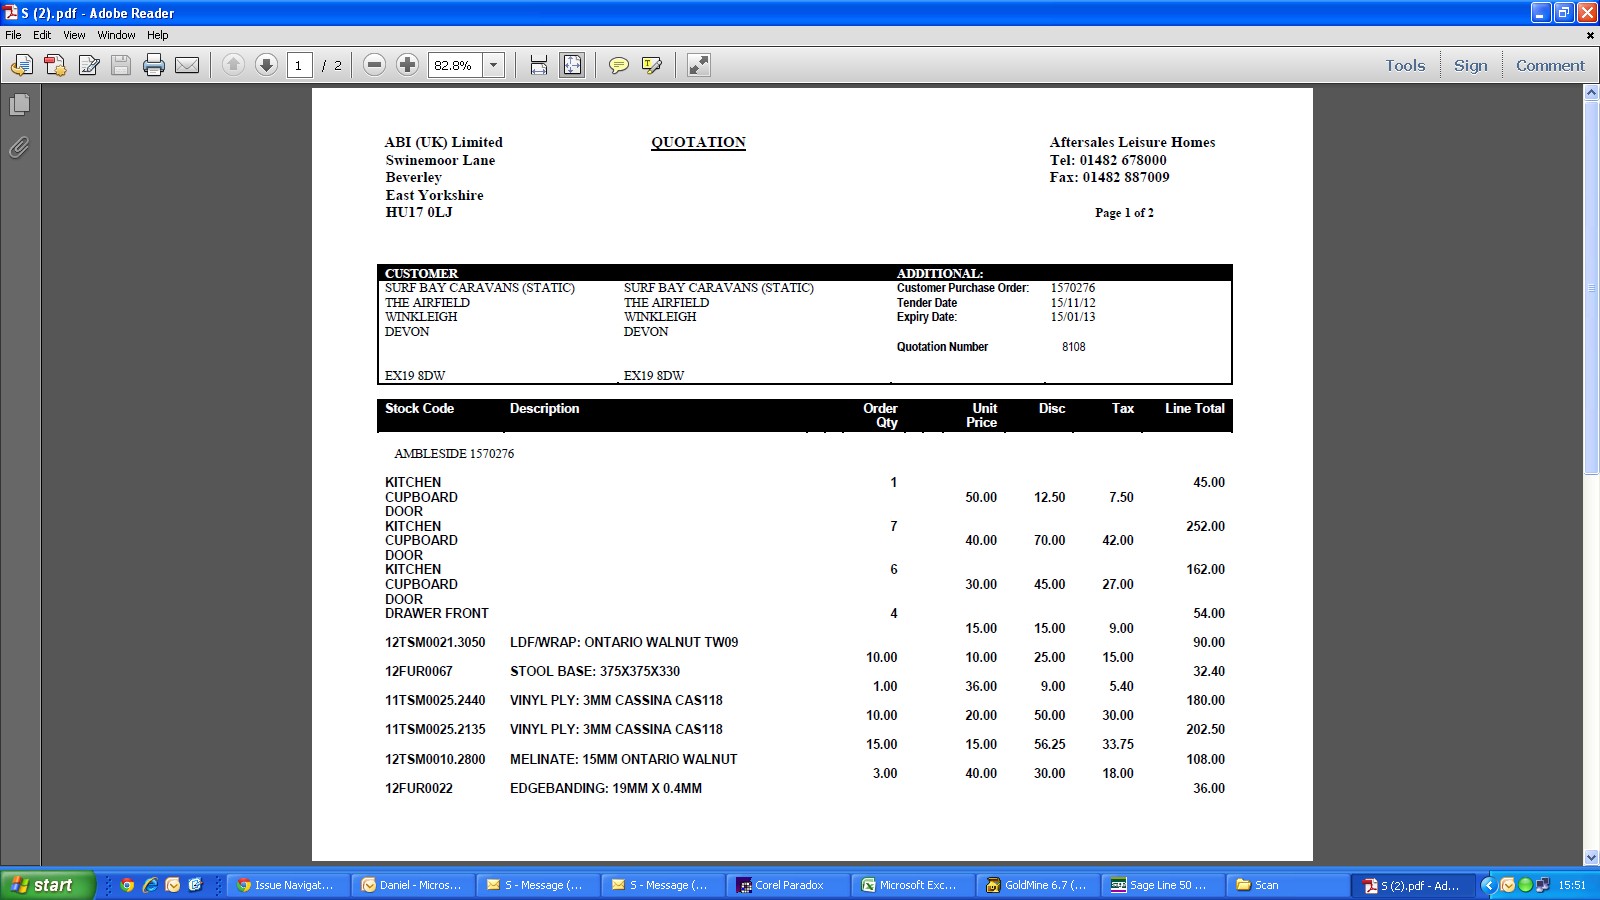Image resolution: width=1600 pixels, height=900 pixels.
Task: Toggle fit one full page view
Action: tap(572, 66)
